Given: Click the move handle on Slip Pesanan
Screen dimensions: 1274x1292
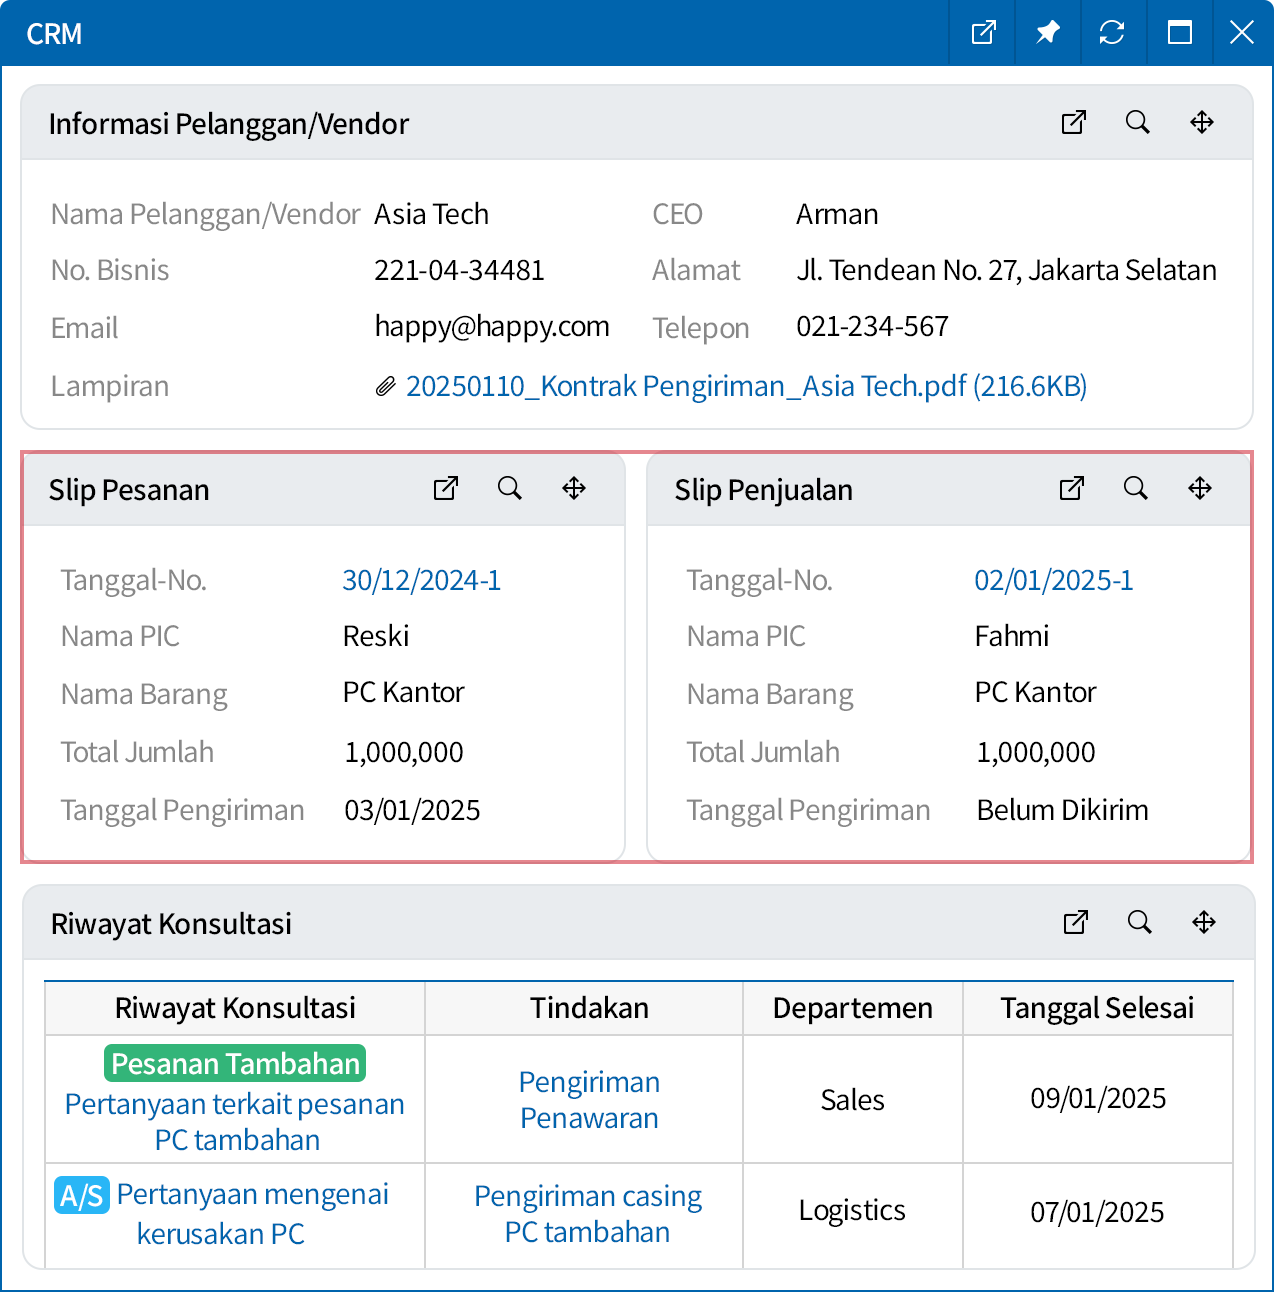Looking at the screenshot, I should [x=574, y=488].
